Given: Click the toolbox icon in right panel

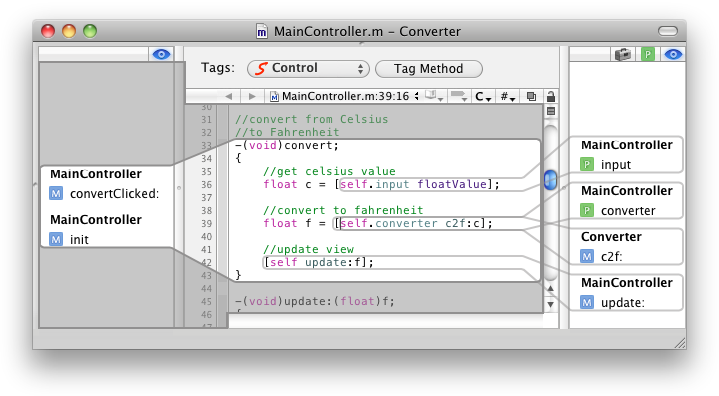Looking at the screenshot, I should [x=623, y=55].
